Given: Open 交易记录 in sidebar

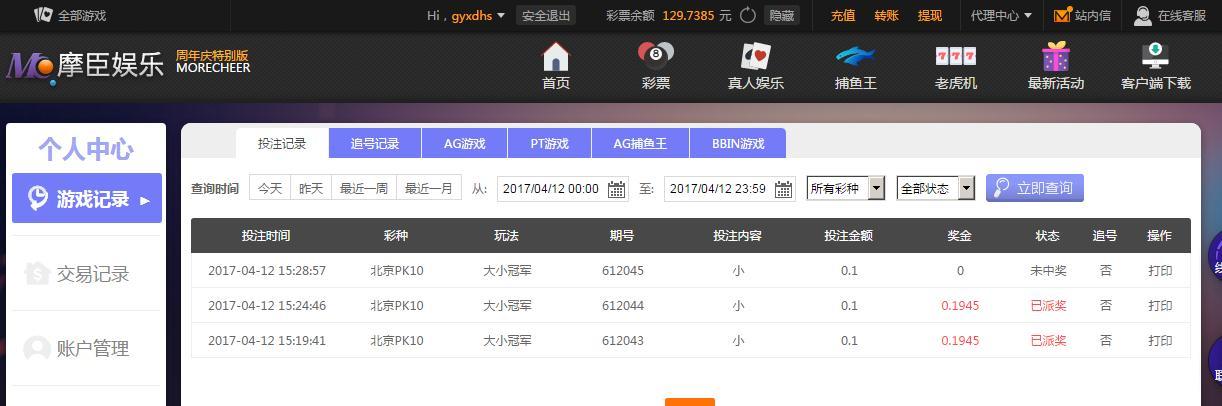Looking at the screenshot, I should (x=87, y=273).
